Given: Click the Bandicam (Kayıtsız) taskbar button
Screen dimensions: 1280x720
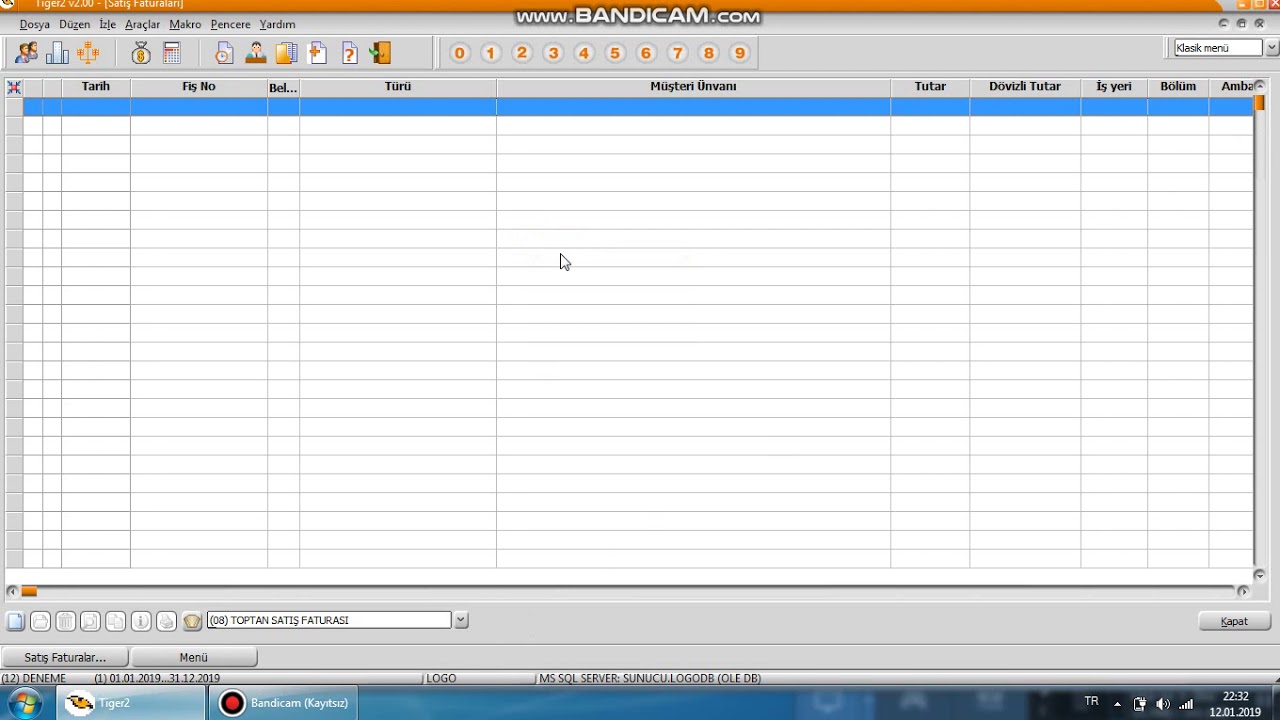Looking at the screenshot, I should [x=284, y=703].
